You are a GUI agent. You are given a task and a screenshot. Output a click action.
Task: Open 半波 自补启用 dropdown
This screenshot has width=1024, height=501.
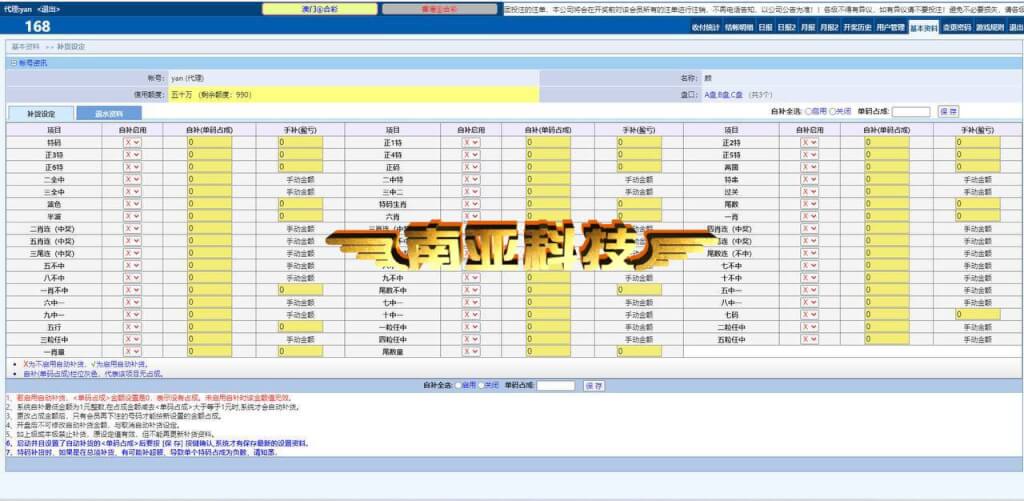point(132,216)
